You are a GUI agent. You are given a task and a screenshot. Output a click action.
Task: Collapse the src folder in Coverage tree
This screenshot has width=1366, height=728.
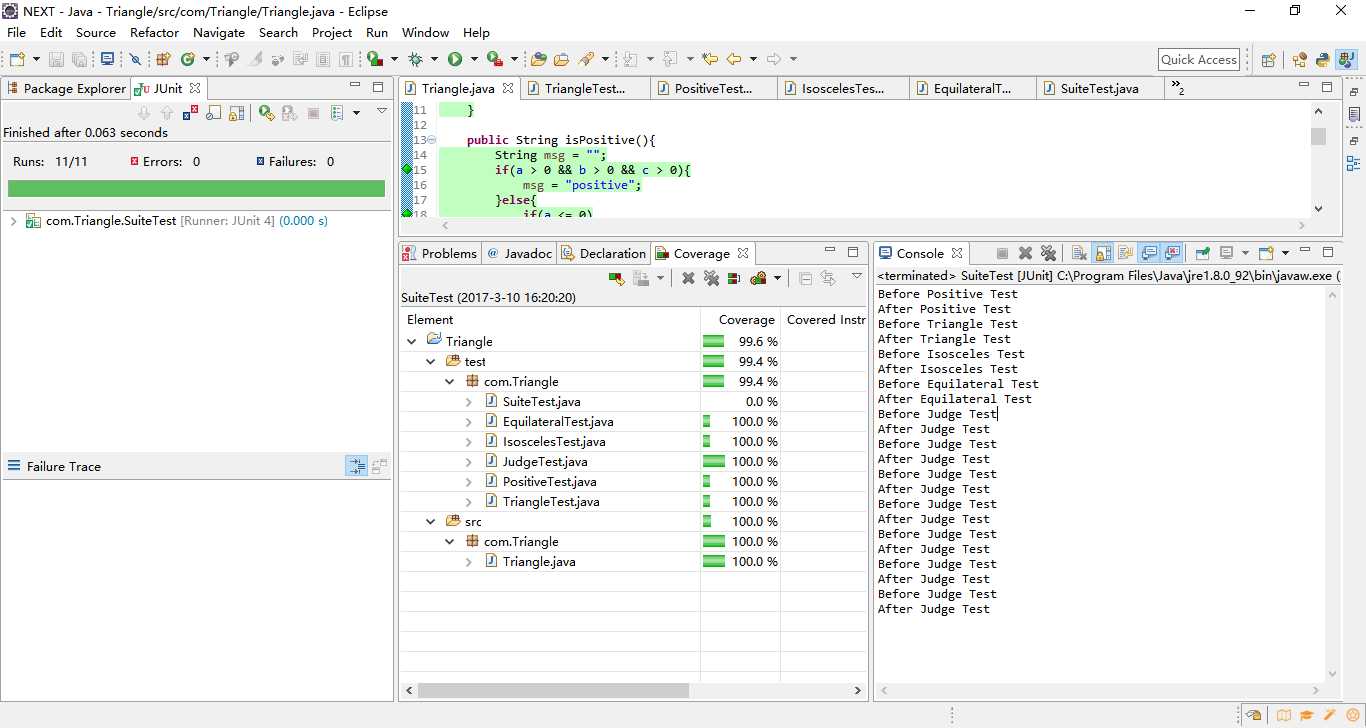coord(431,521)
